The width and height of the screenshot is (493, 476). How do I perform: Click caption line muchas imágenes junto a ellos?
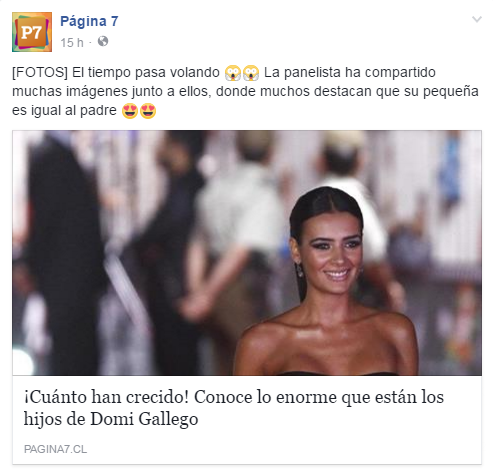(x=112, y=91)
